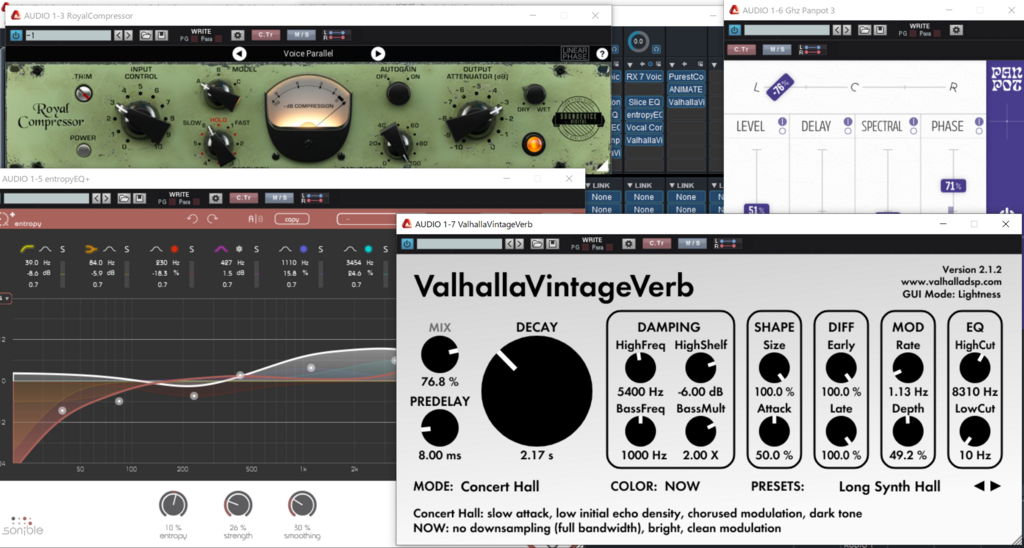This screenshot has height=548, width=1024.
Task: Select the PurestCo insert slot in mixer
Action: [x=686, y=77]
